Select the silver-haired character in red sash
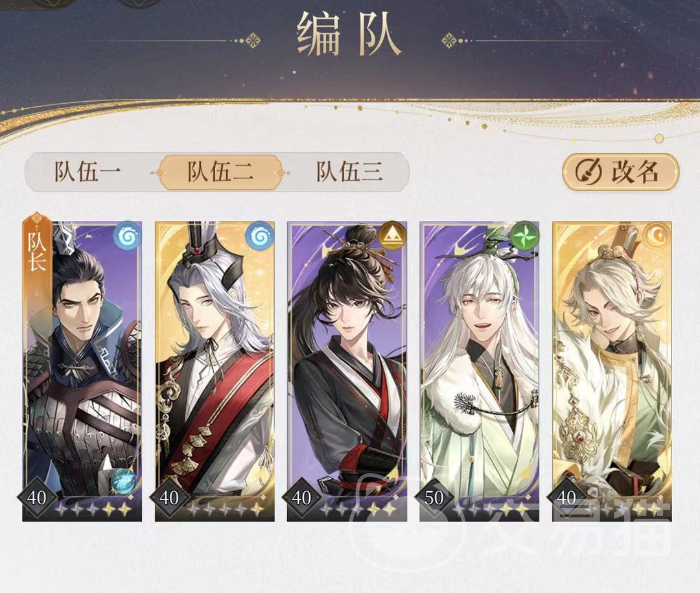Screen dimensions: 700x593 (x=215, y=371)
